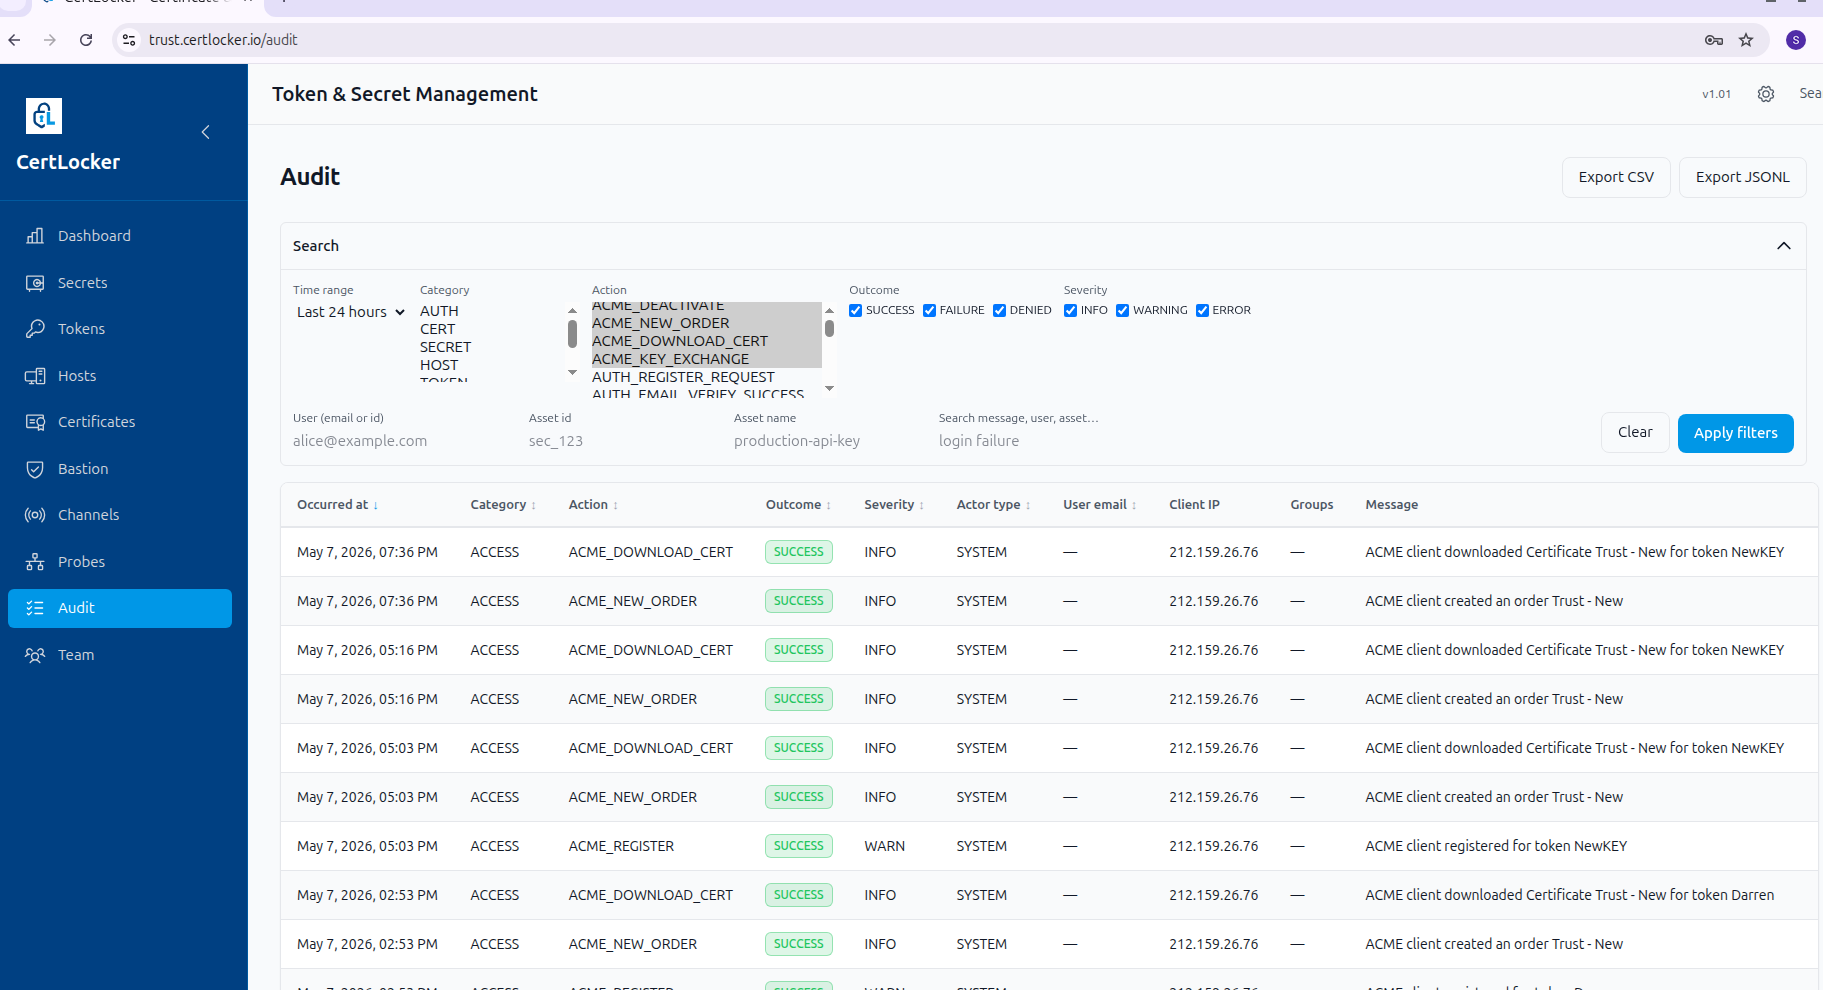The width and height of the screenshot is (1823, 990).
Task: Click the Bastion shield icon
Action: click(x=35, y=469)
